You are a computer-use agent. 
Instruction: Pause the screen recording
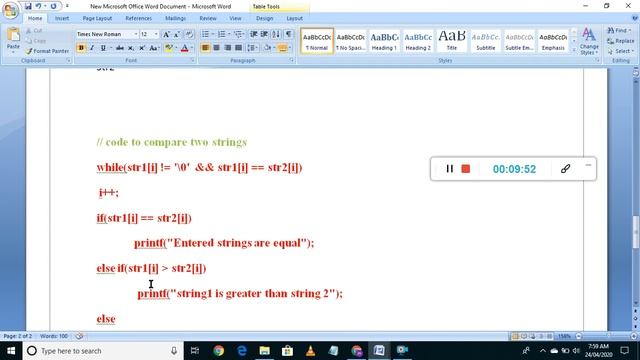(x=449, y=169)
